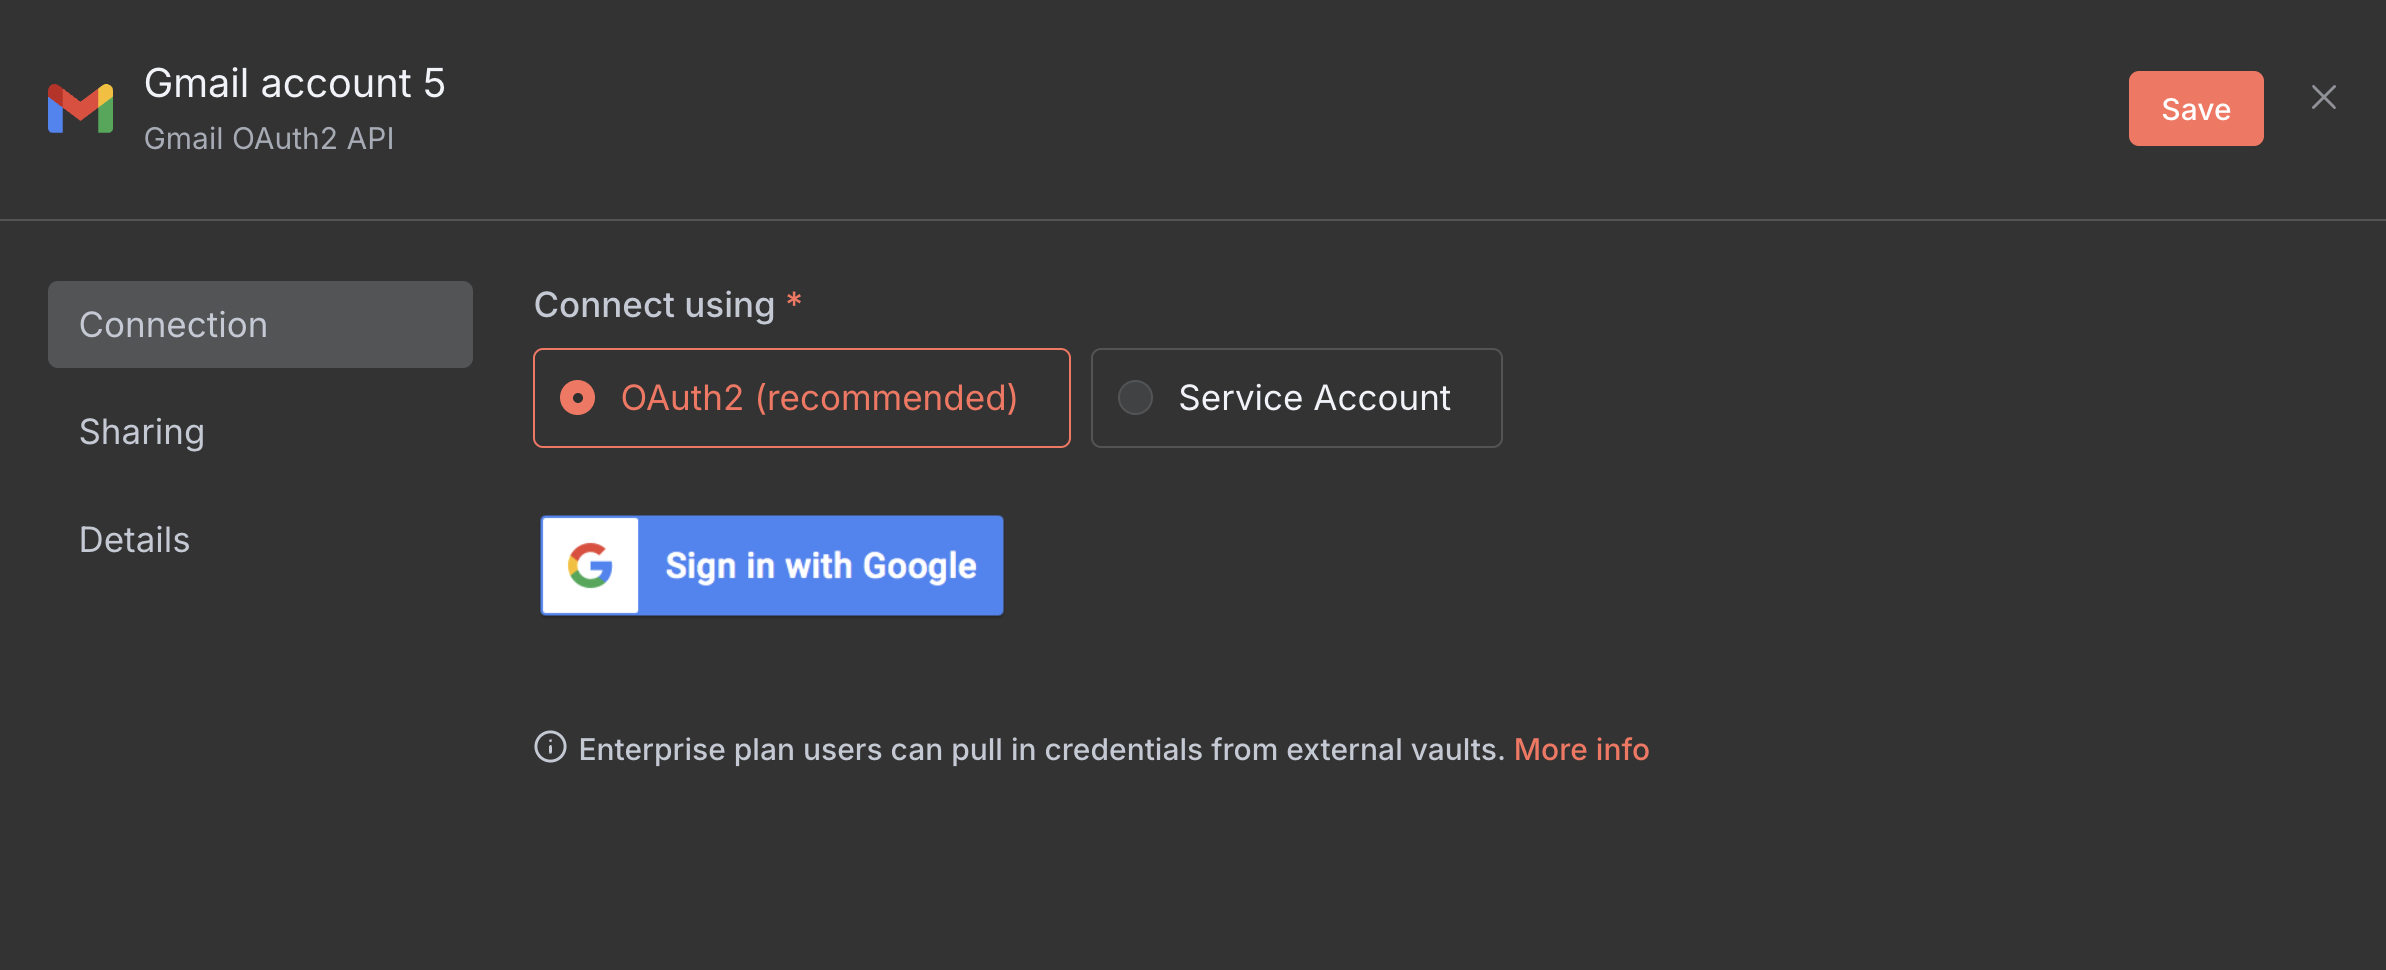
Task: Click the Google G logo
Action: click(590, 566)
